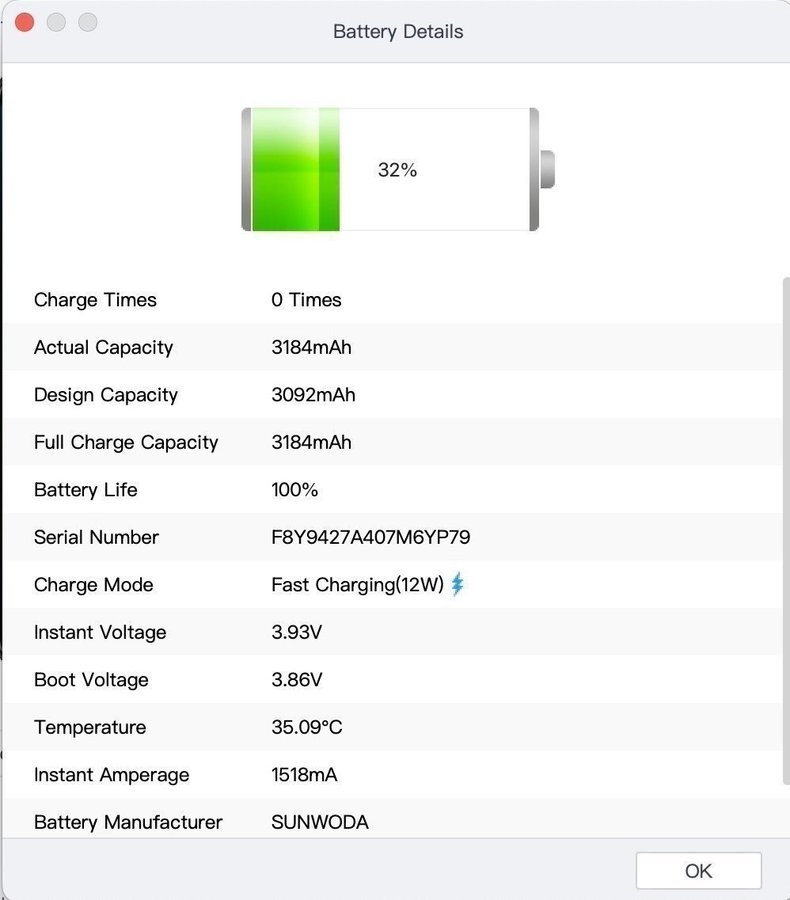
Task: Click the Full Charge Capacity row label
Action: tap(126, 442)
